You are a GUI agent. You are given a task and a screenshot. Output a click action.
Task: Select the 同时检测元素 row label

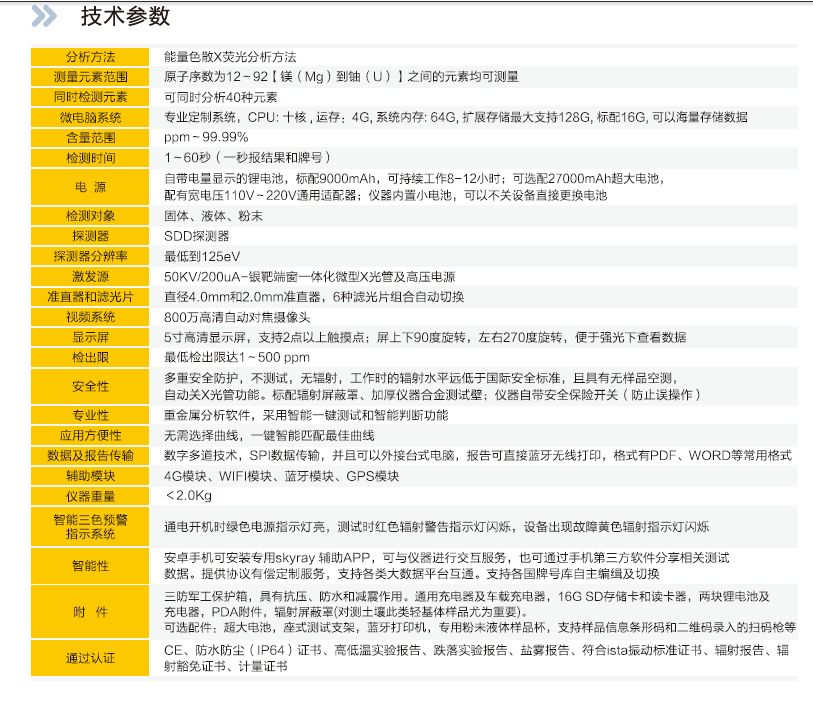pyautogui.click(x=91, y=97)
